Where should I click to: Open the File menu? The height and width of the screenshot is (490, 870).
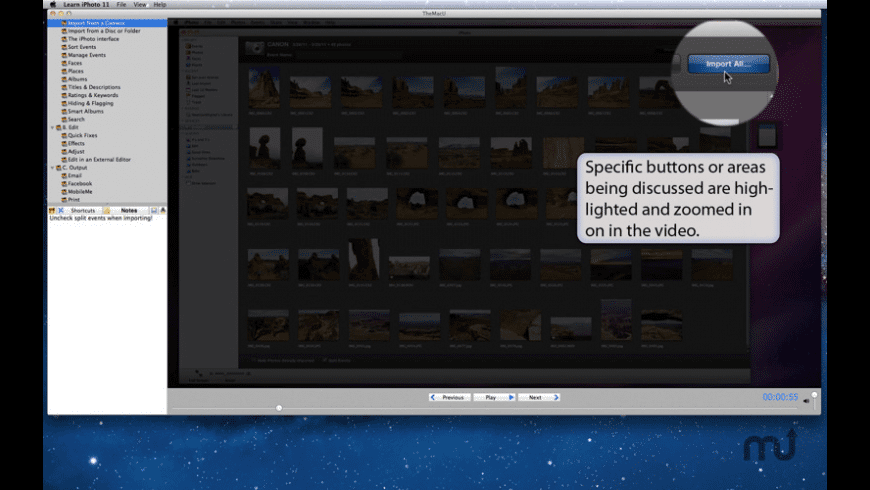point(121,4)
